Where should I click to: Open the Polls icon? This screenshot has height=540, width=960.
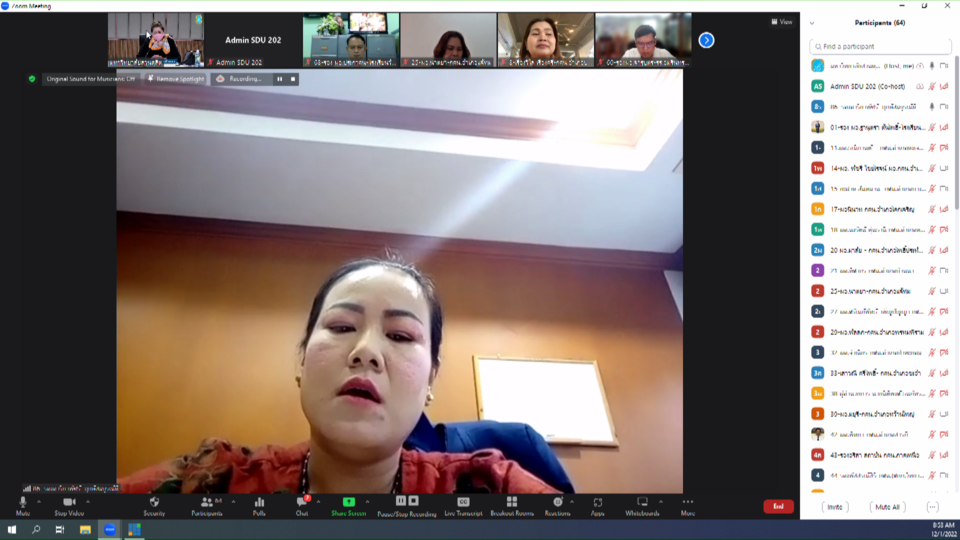[259, 506]
